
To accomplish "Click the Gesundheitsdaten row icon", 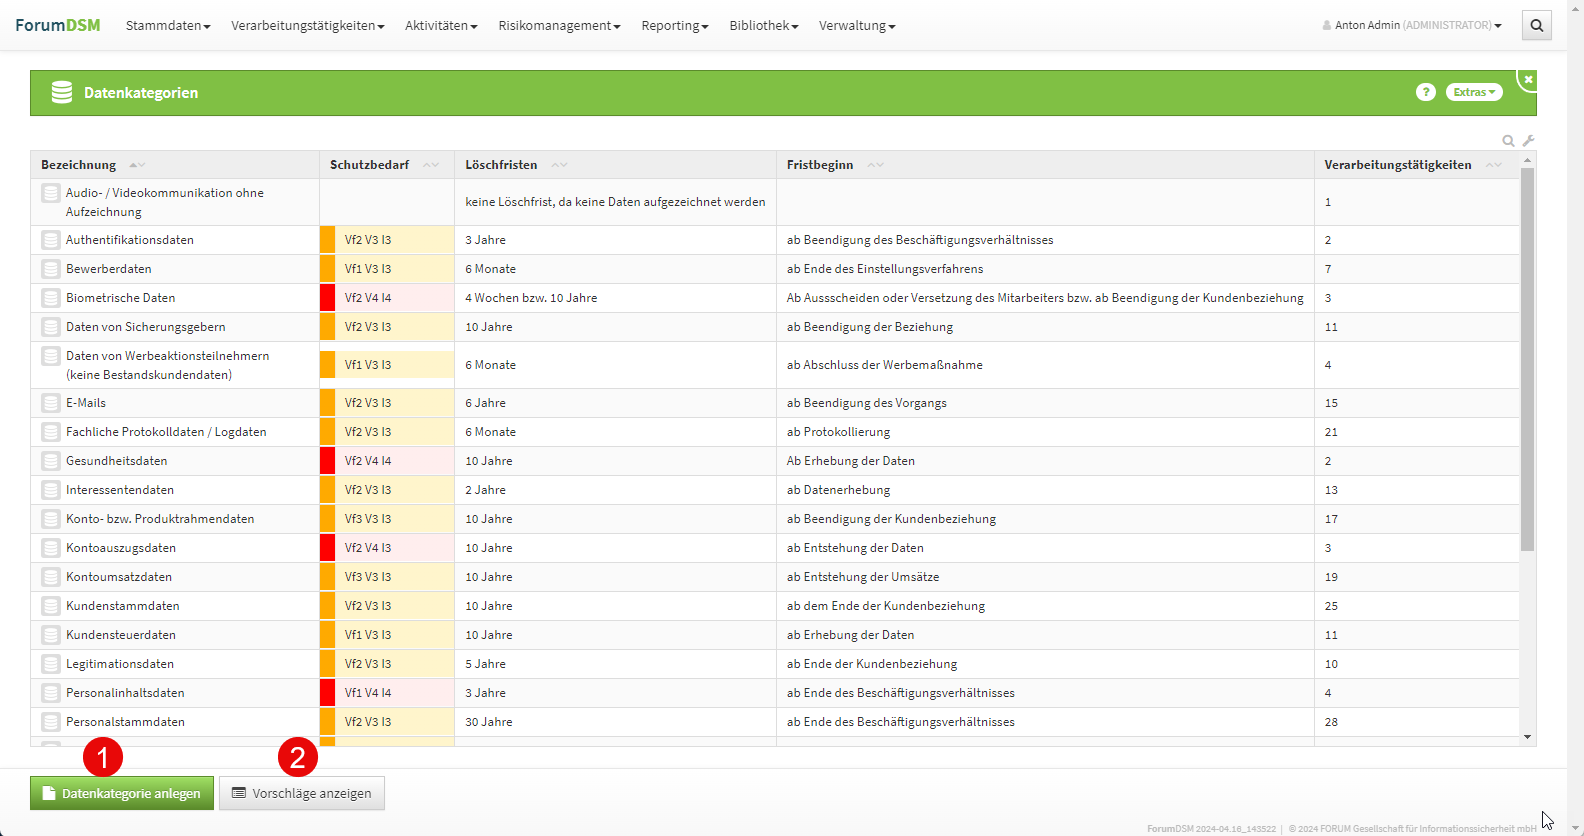I will [51, 461].
